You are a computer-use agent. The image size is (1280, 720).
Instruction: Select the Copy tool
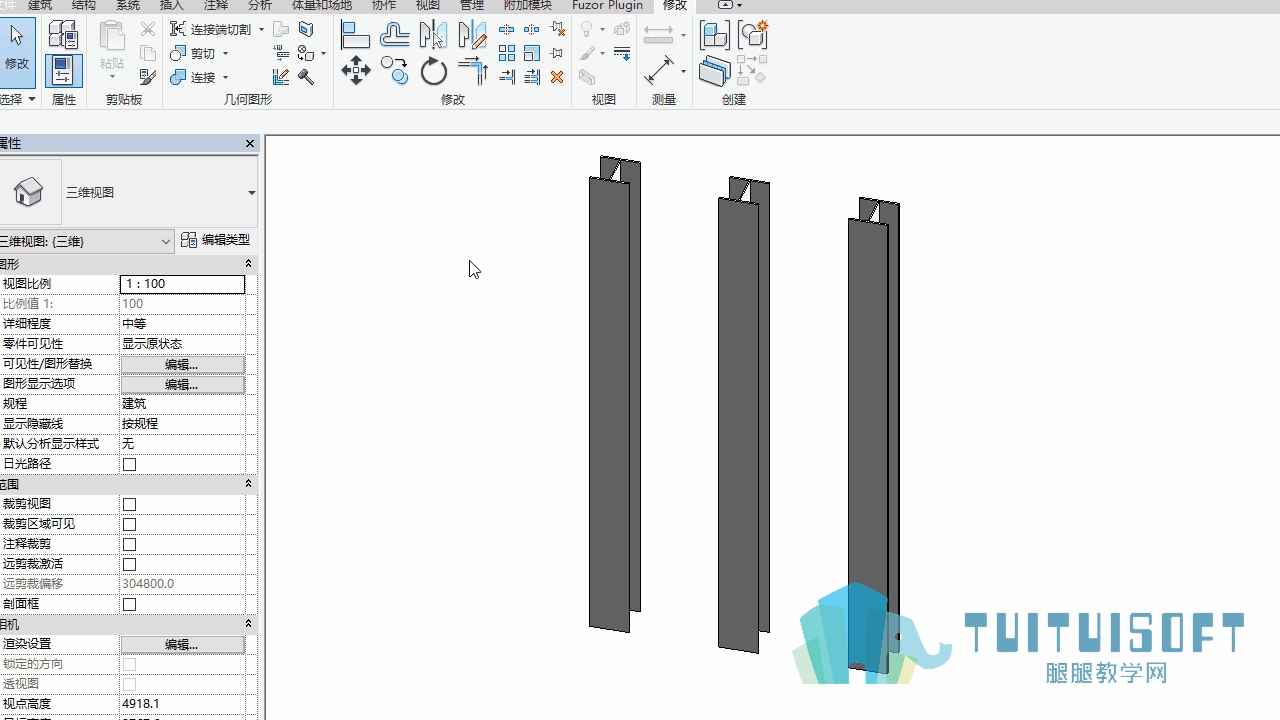coord(395,71)
